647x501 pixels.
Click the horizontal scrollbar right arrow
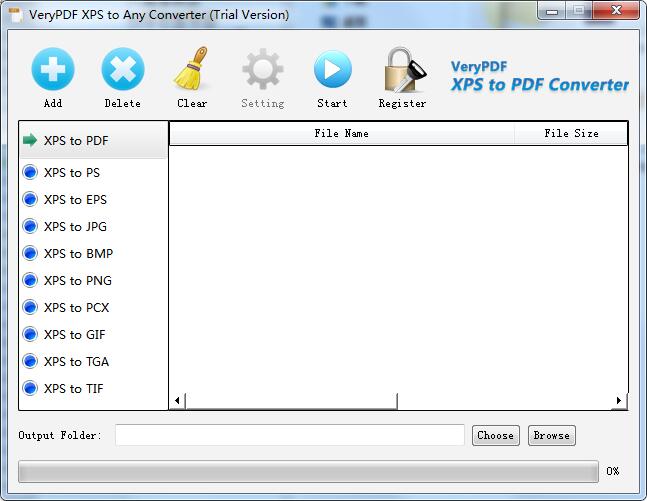(619, 401)
